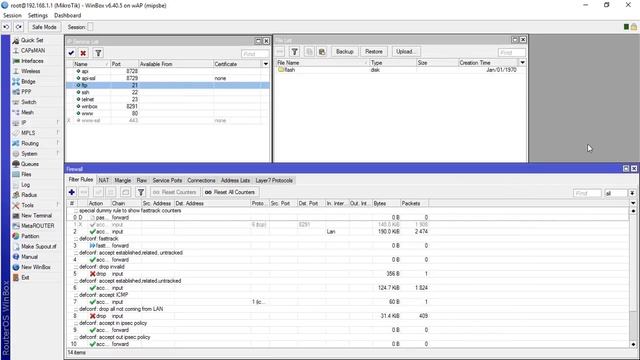640x360 pixels.
Task: Open CAPsMAN in sidebar
Action: (33, 51)
